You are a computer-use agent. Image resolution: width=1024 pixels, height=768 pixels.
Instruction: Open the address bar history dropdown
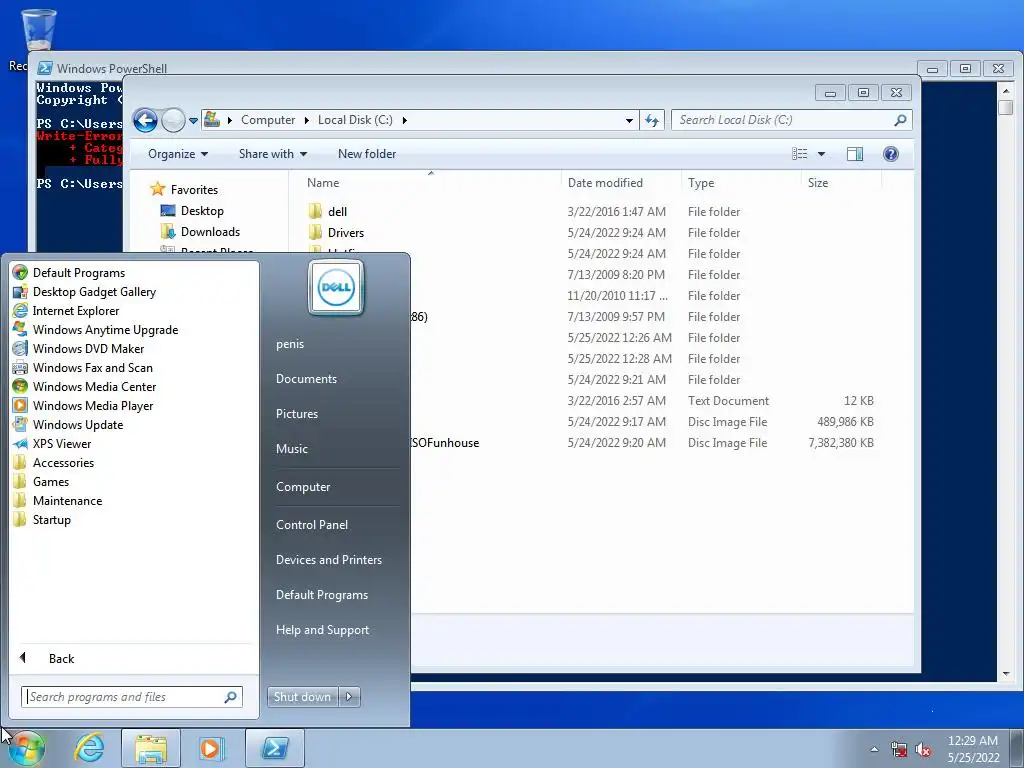click(629, 120)
